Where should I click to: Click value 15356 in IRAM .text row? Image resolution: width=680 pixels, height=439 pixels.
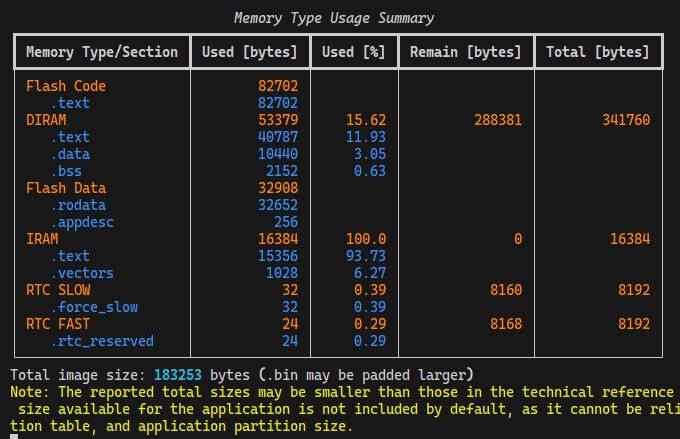(278, 256)
